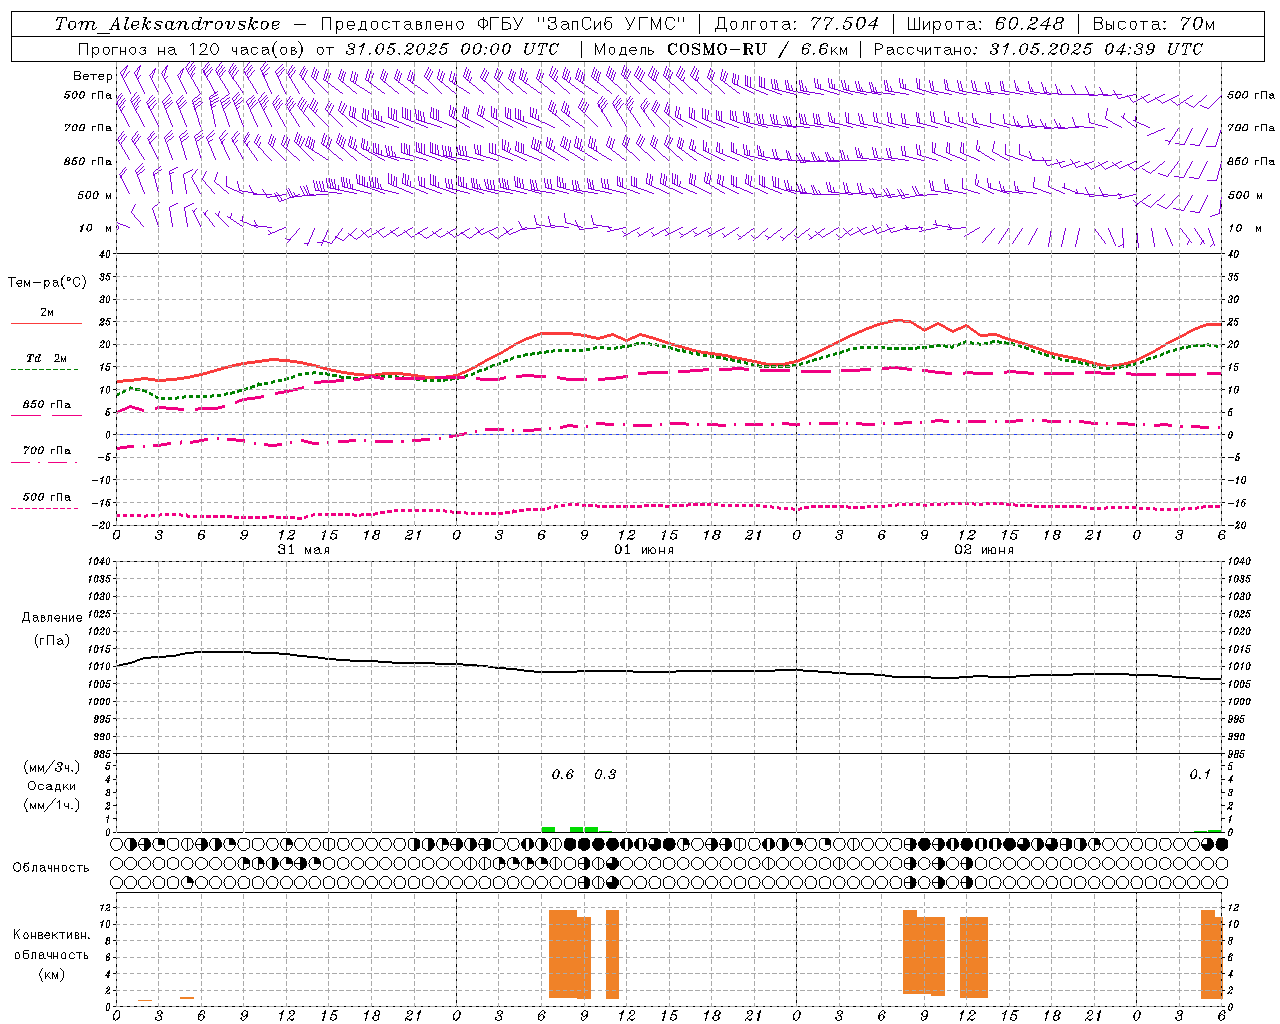Image resolution: width=1280 pixels, height=1024 pixels.
Task: Click the Ветер panel label
Action: pos(92,76)
